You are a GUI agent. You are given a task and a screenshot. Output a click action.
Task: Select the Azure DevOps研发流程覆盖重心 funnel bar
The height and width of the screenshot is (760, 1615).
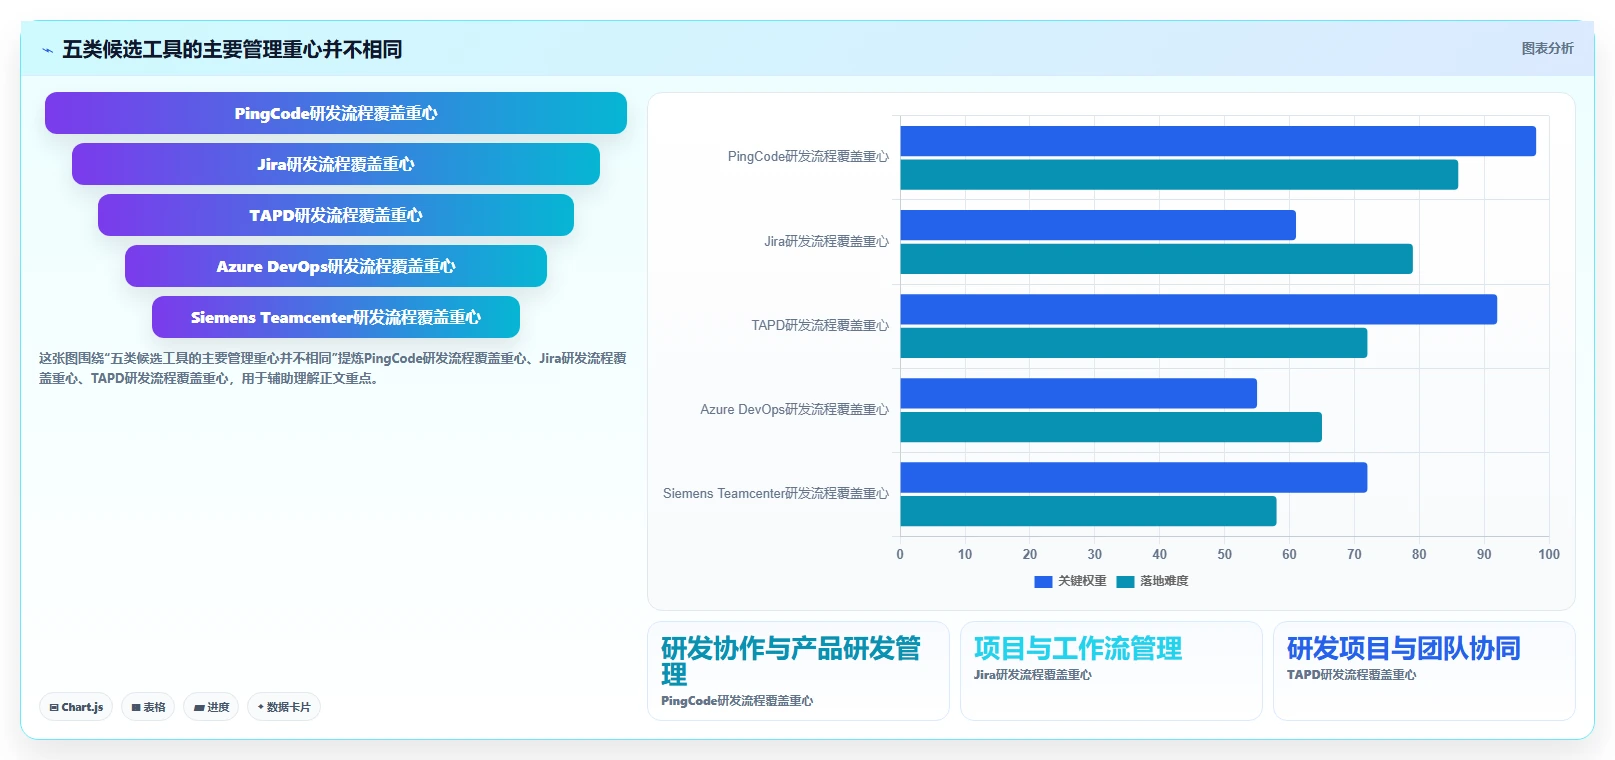336,266
